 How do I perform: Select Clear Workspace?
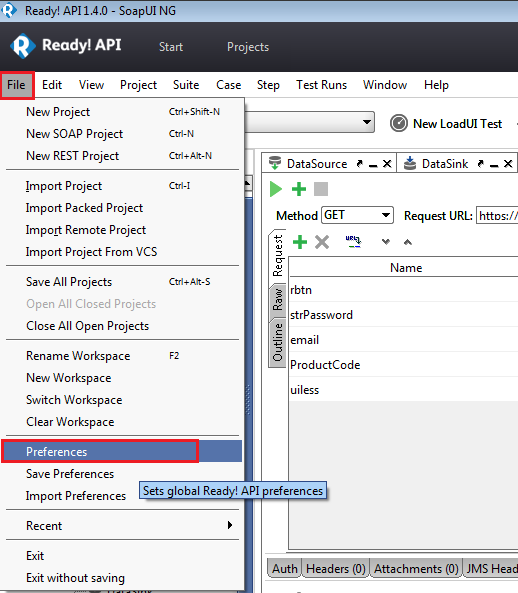(123, 422)
